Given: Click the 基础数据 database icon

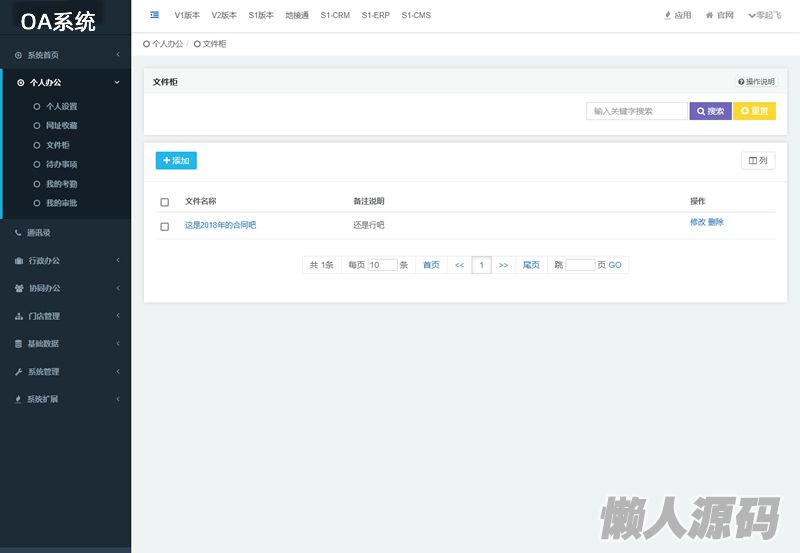Looking at the screenshot, I should tap(18, 344).
